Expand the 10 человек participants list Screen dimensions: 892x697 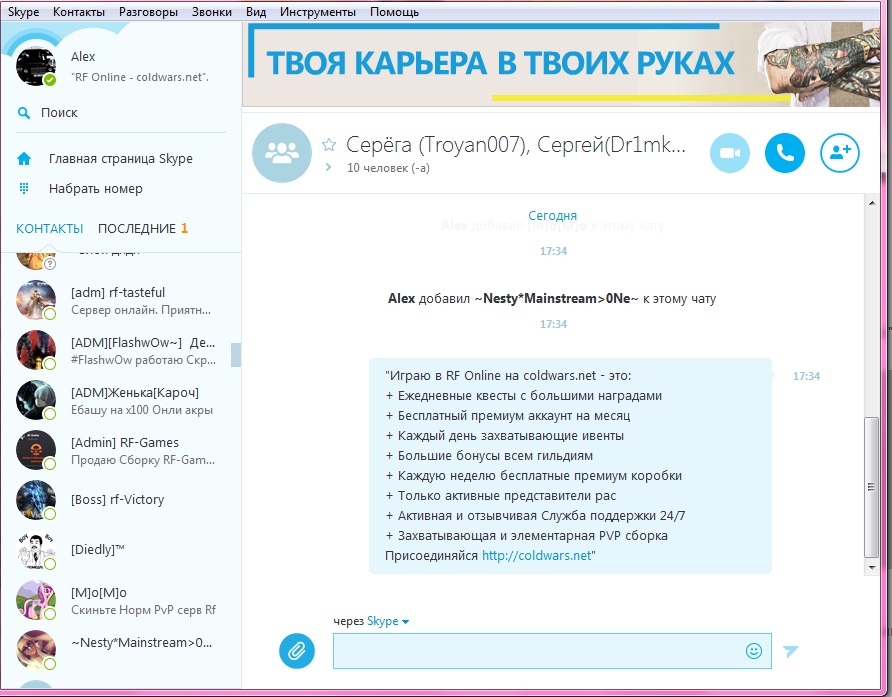(x=329, y=168)
